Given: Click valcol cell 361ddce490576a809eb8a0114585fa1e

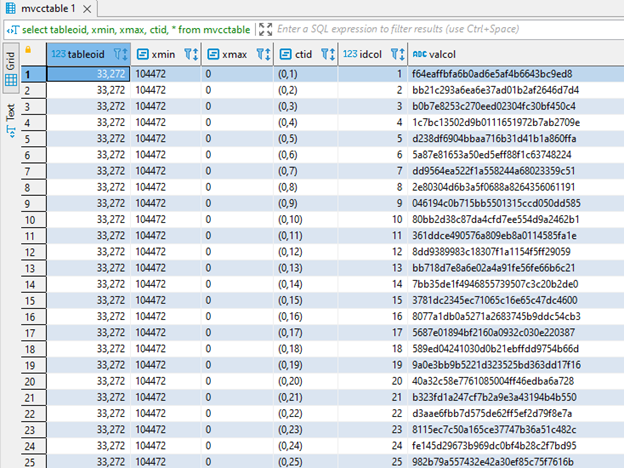Looking at the screenshot, I should 516,236.
